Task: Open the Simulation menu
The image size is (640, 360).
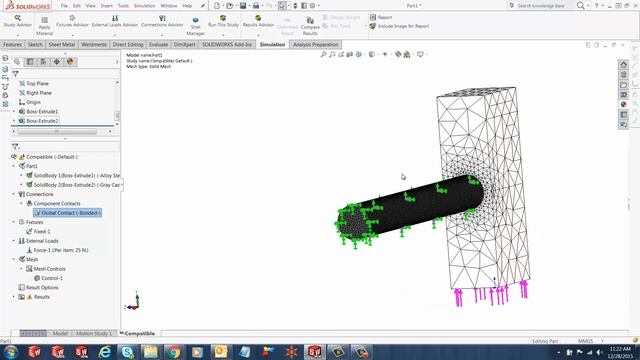Action: 144,6
